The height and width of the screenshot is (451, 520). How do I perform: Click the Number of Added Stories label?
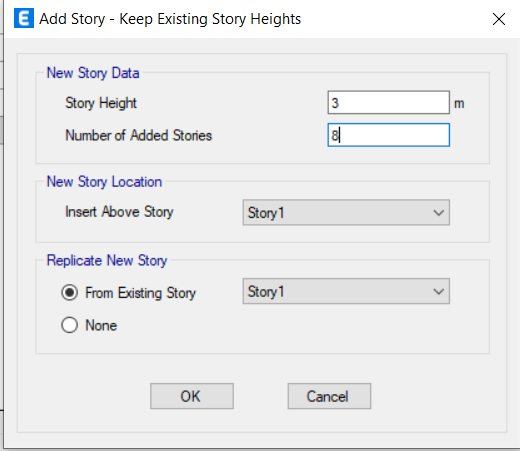tap(138, 135)
